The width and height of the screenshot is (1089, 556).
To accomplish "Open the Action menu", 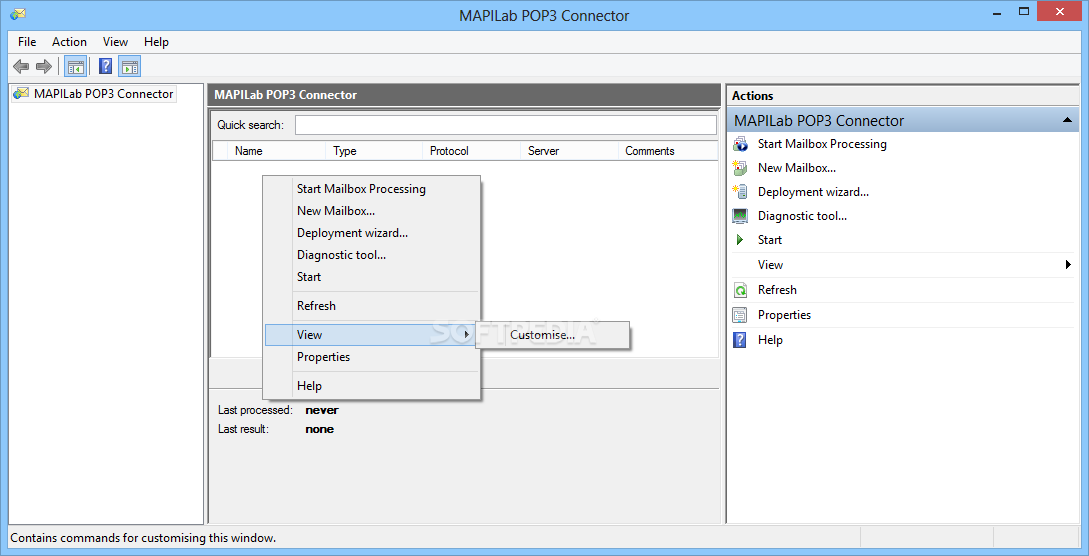I will coord(69,42).
